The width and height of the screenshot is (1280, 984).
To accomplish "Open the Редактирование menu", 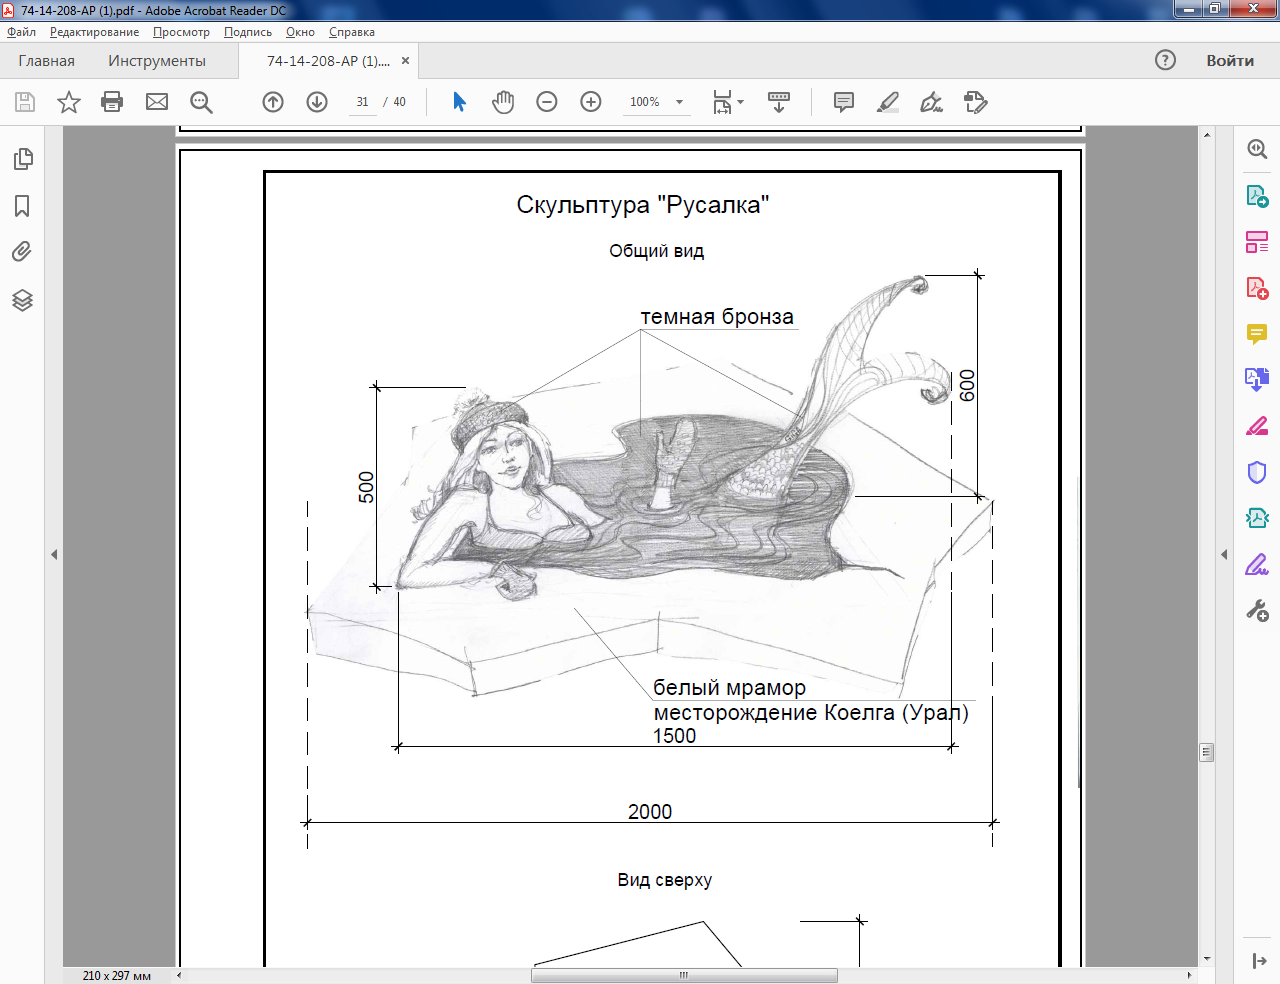I will (x=94, y=32).
